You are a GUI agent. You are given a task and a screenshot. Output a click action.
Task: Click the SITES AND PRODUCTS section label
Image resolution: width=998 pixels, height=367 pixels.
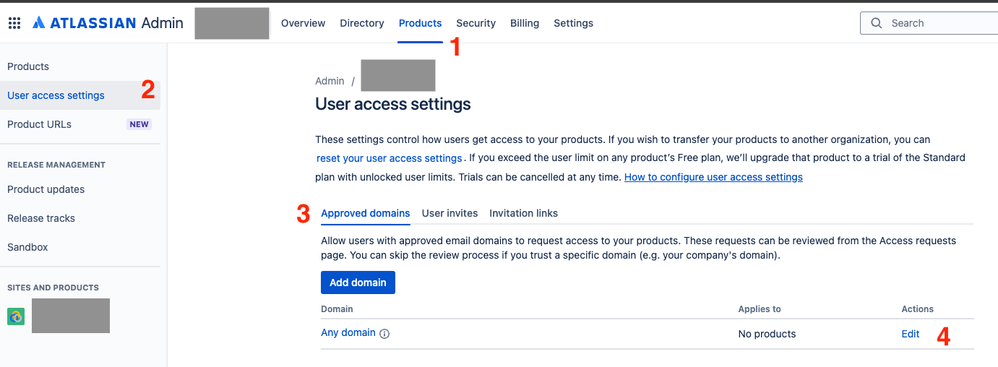pos(53,287)
